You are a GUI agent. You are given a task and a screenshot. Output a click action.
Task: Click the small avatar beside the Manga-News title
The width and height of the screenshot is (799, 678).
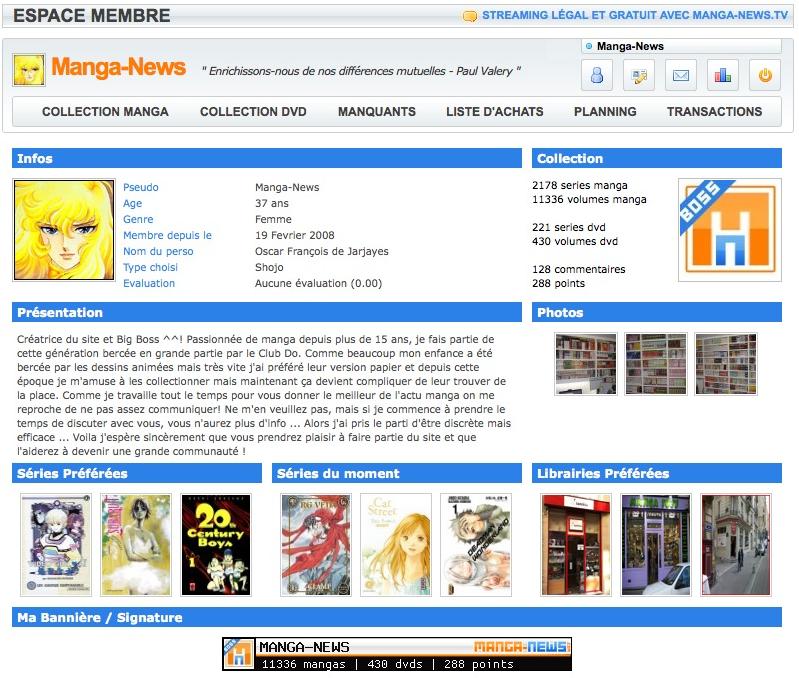coord(29,70)
